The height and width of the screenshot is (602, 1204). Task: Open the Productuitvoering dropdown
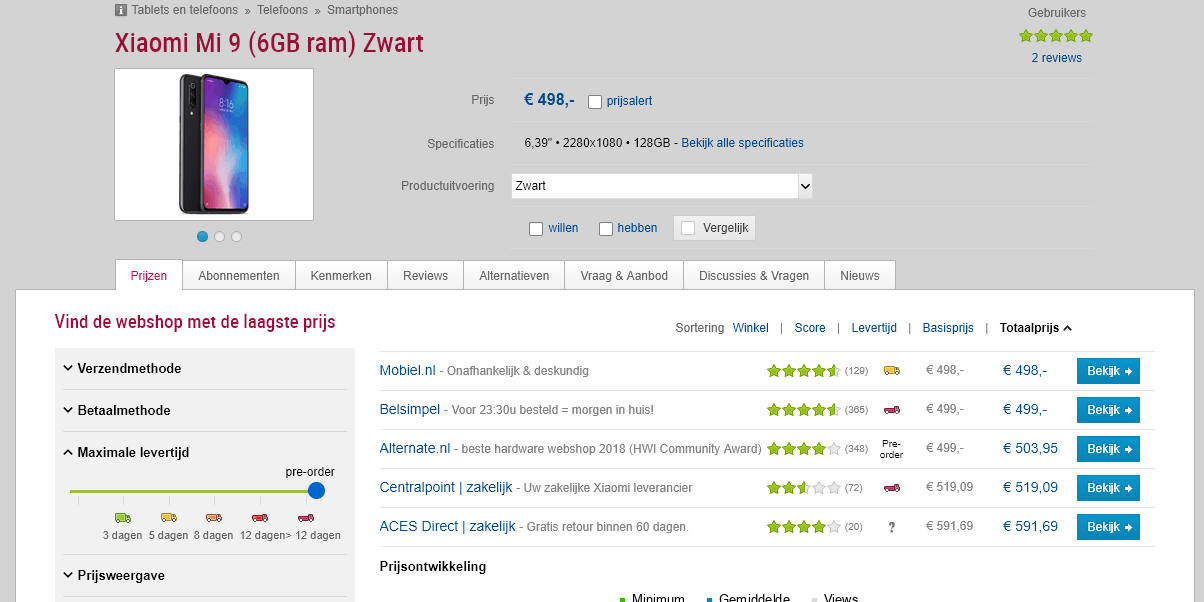coord(661,186)
